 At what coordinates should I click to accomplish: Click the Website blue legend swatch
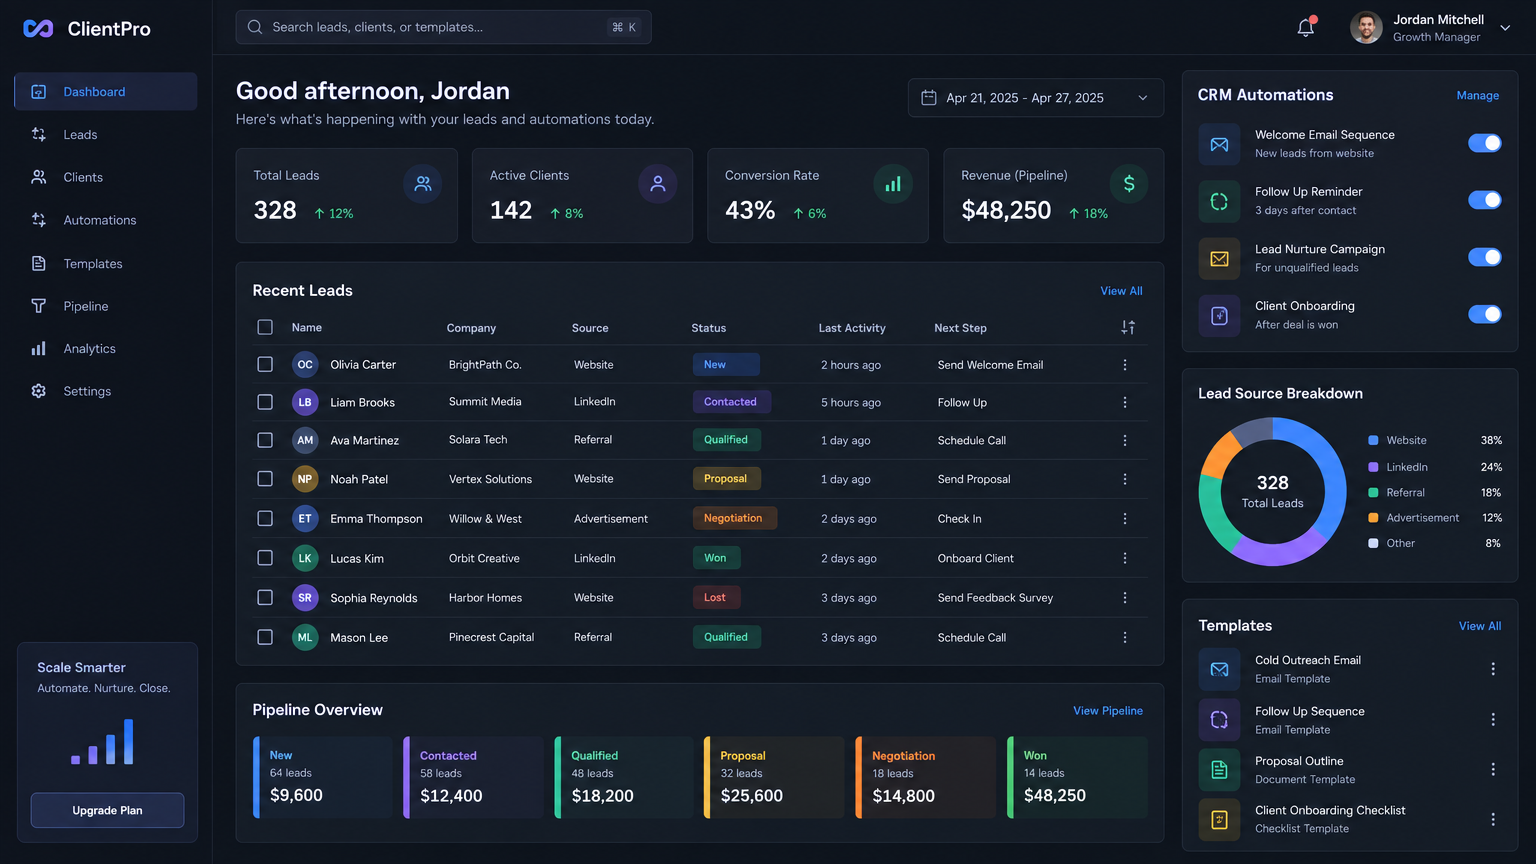pos(1373,440)
